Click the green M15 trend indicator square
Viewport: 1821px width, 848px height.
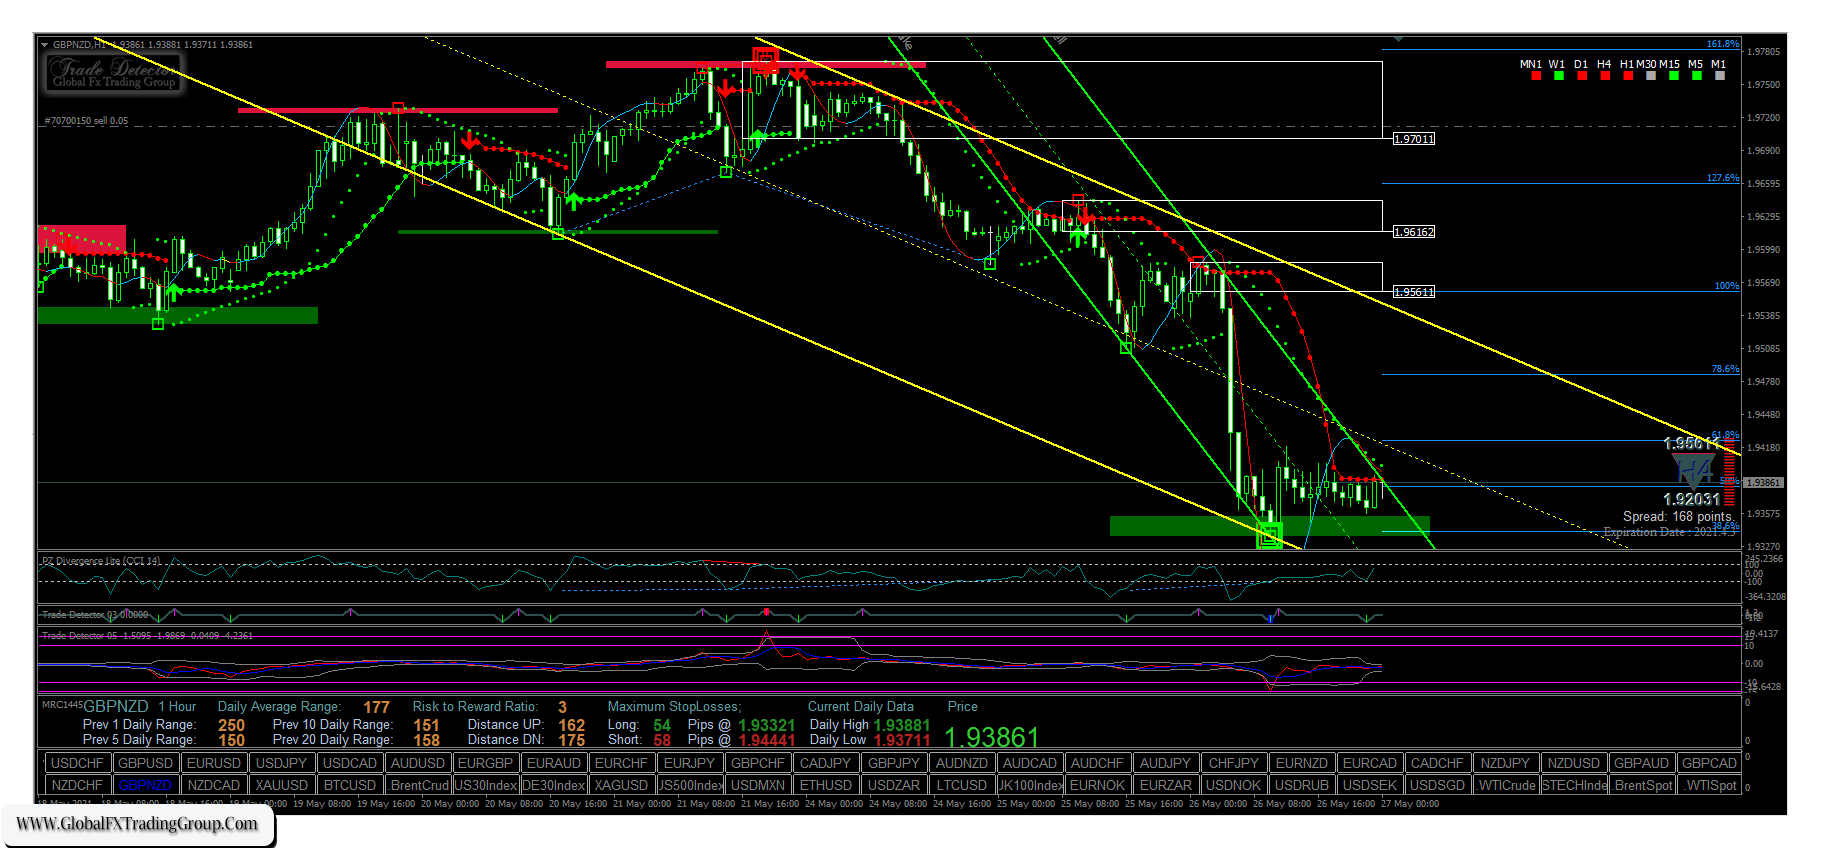(1673, 76)
